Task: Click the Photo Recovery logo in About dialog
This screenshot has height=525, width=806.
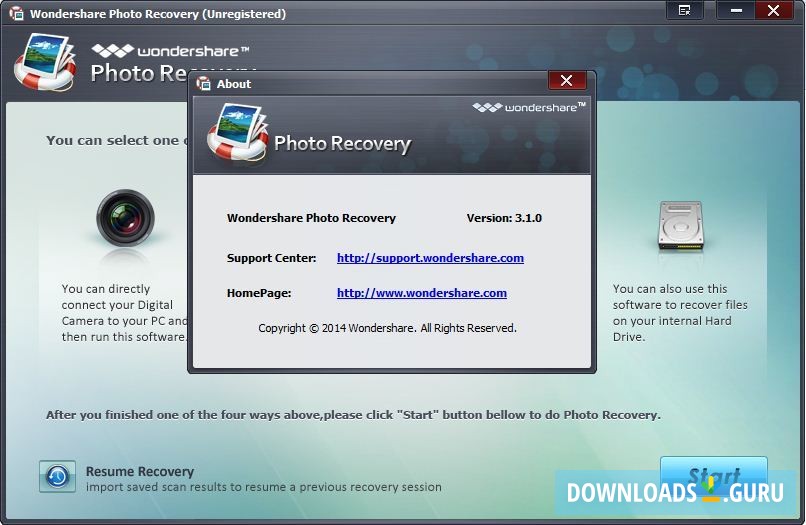Action: pos(237,134)
